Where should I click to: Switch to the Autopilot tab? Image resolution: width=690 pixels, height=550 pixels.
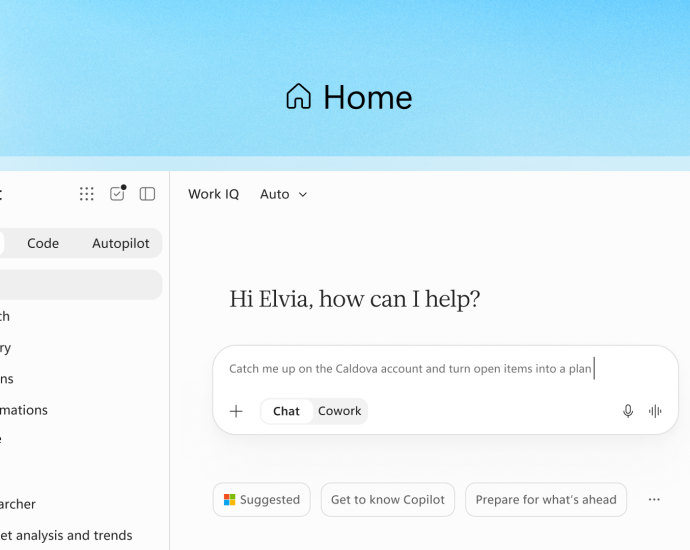pyautogui.click(x=121, y=243)
